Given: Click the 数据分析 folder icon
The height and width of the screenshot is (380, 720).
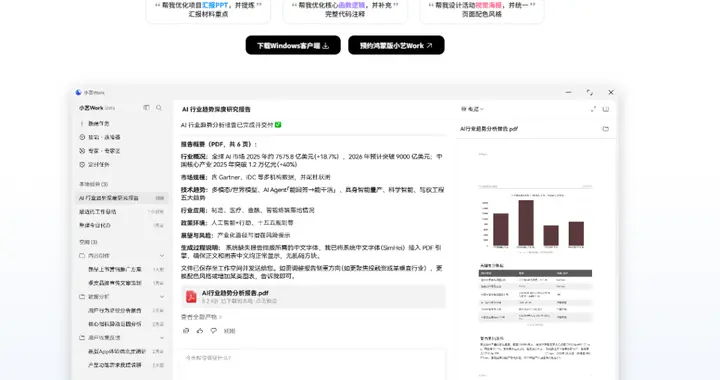Looking at the screenshot, I should point(82,297).
